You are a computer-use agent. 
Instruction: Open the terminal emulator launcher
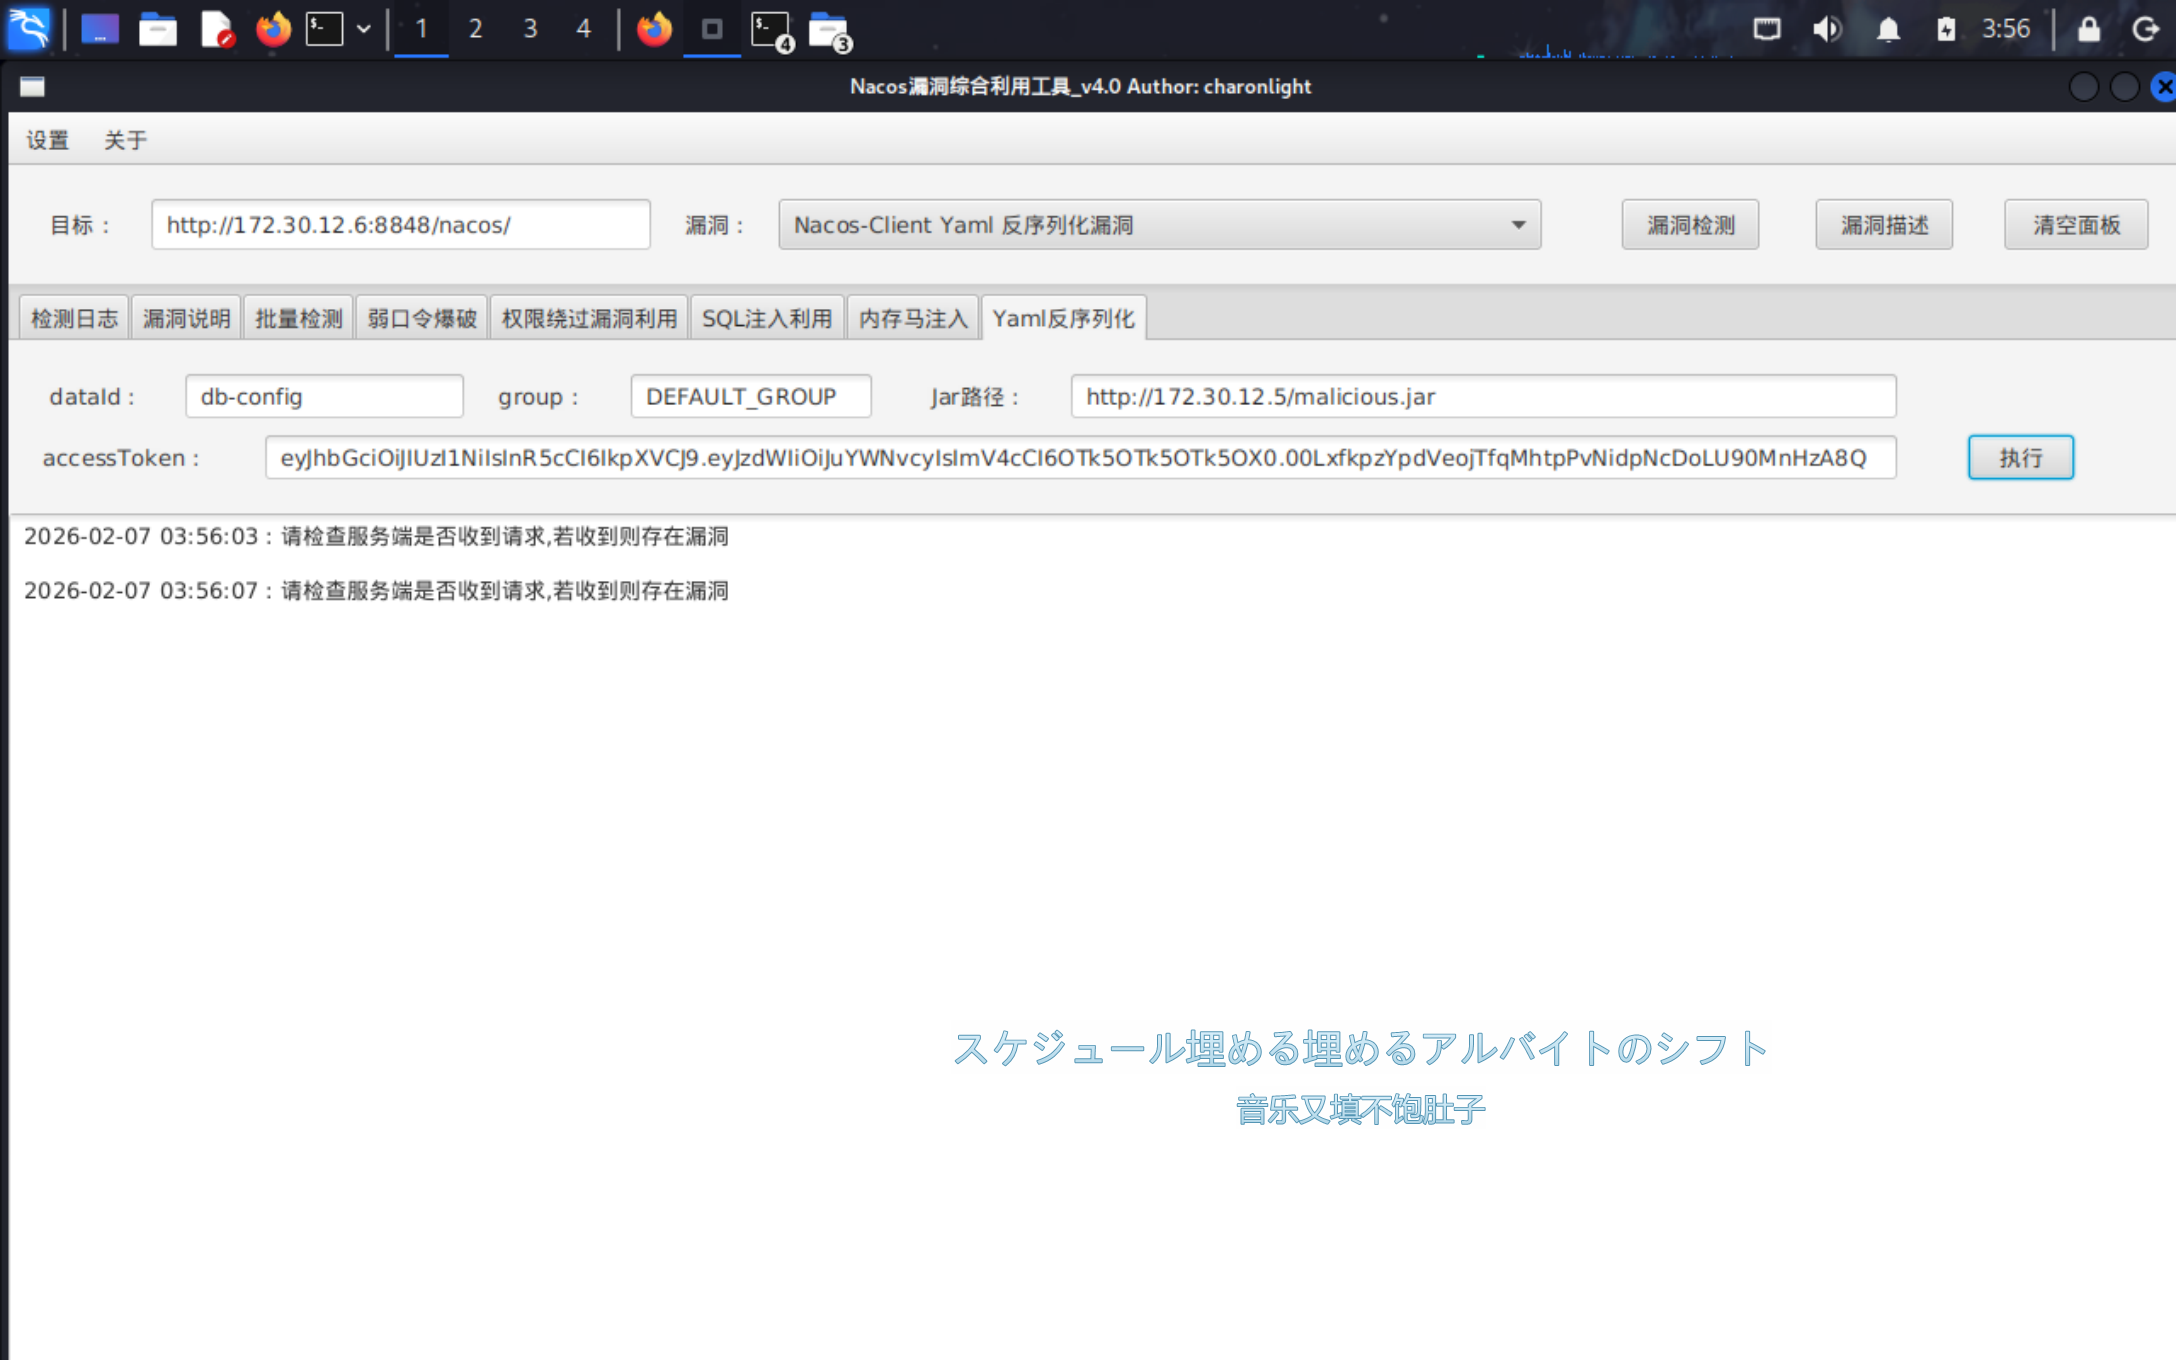[x=324, y=28]
